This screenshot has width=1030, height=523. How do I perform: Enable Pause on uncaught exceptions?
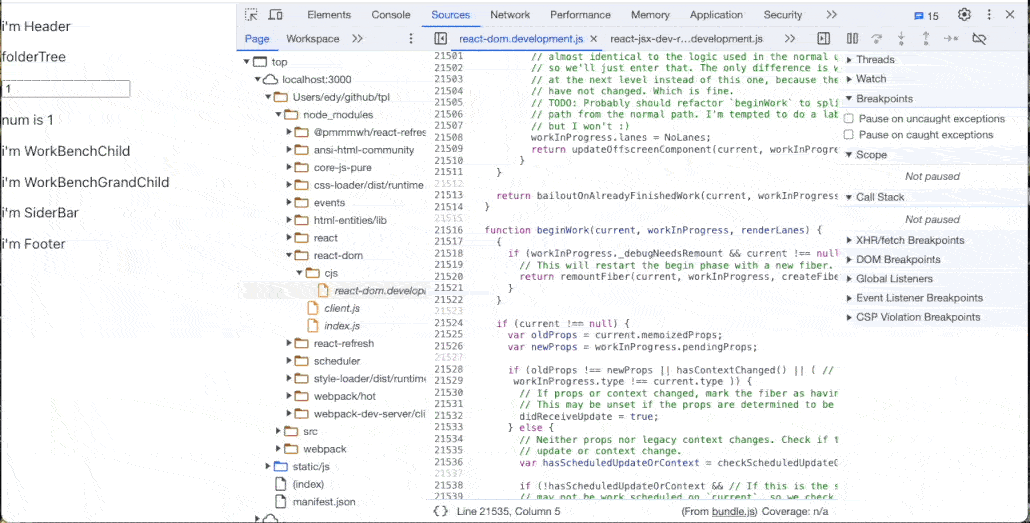click(848, 119)
